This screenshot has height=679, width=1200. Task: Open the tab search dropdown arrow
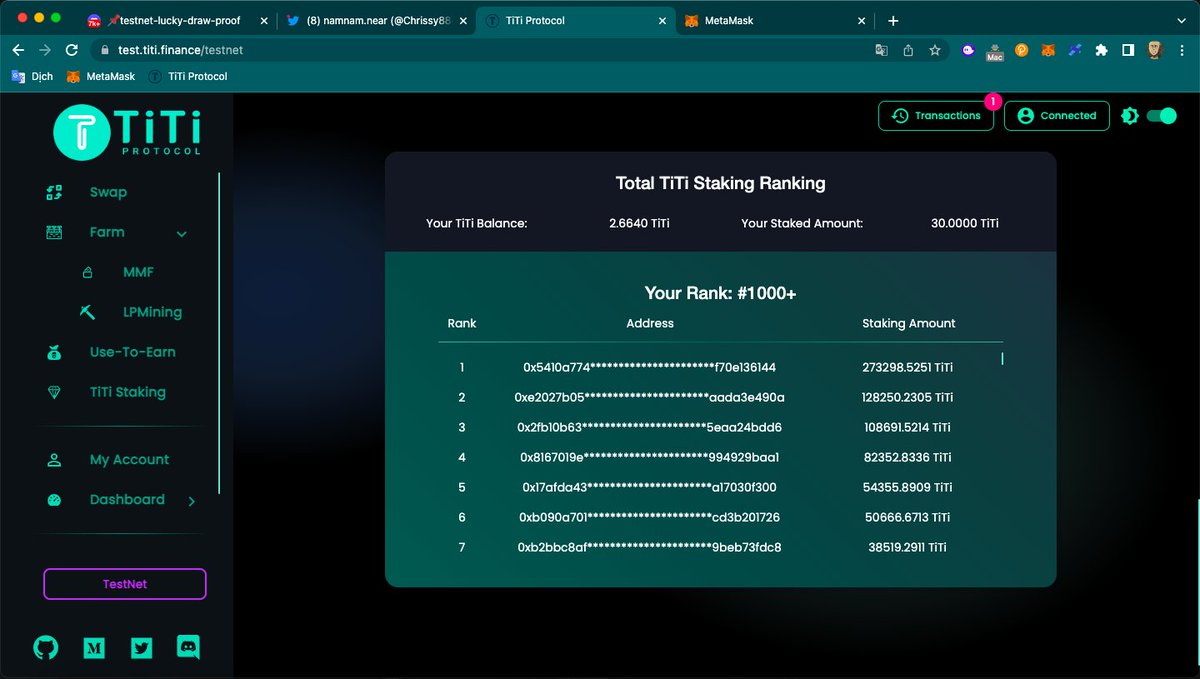coord(1180,20)
